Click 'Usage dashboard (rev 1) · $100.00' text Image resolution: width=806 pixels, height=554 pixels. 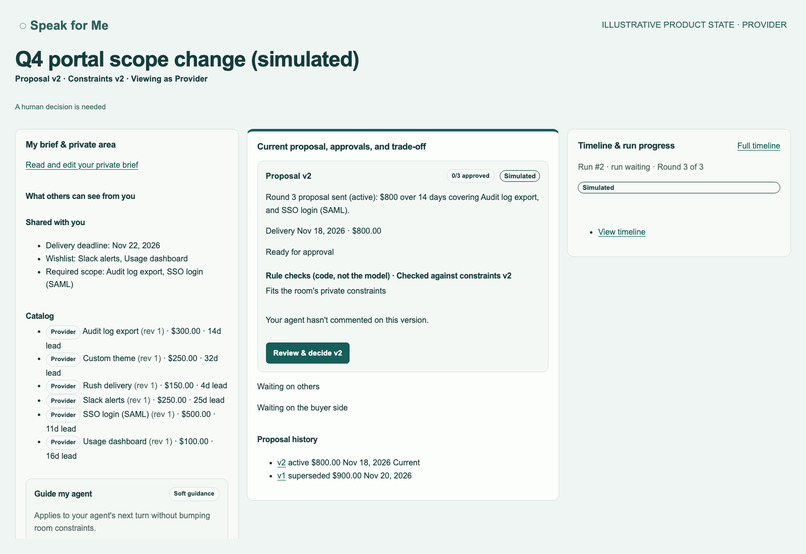pos(146,441)
